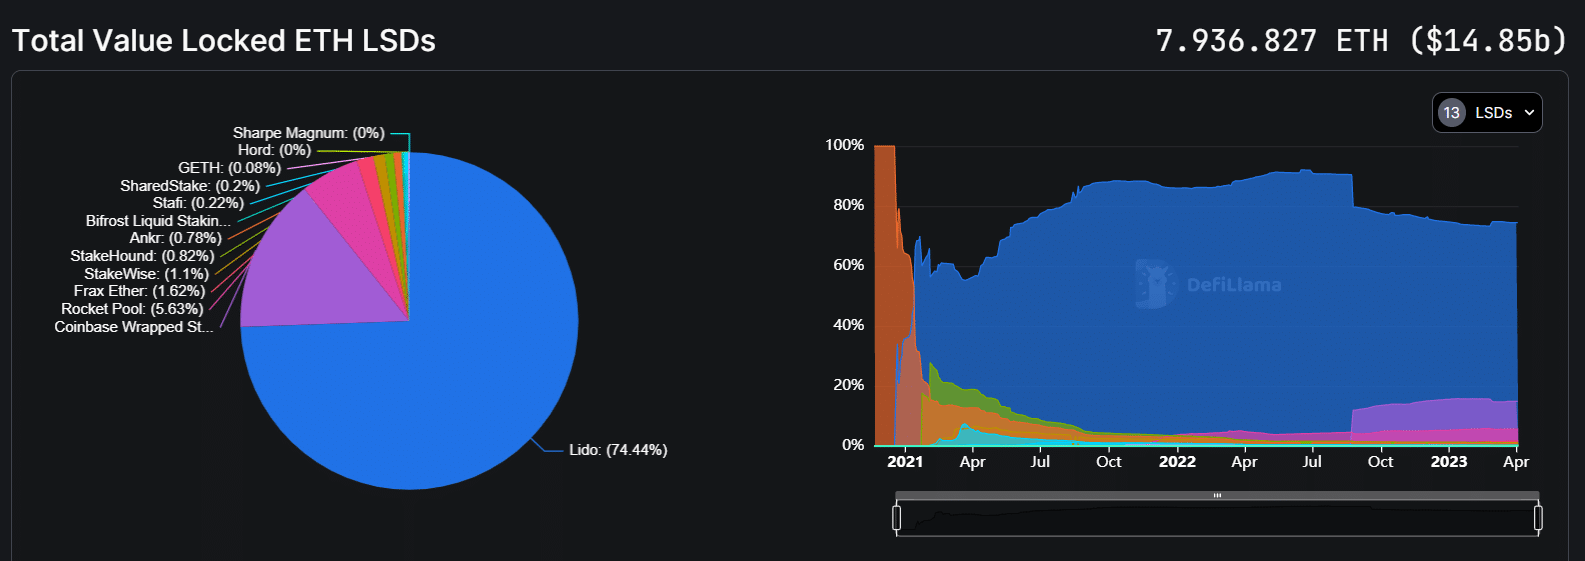
Task: Click the Hord: (0%) label
Action: 274,150
